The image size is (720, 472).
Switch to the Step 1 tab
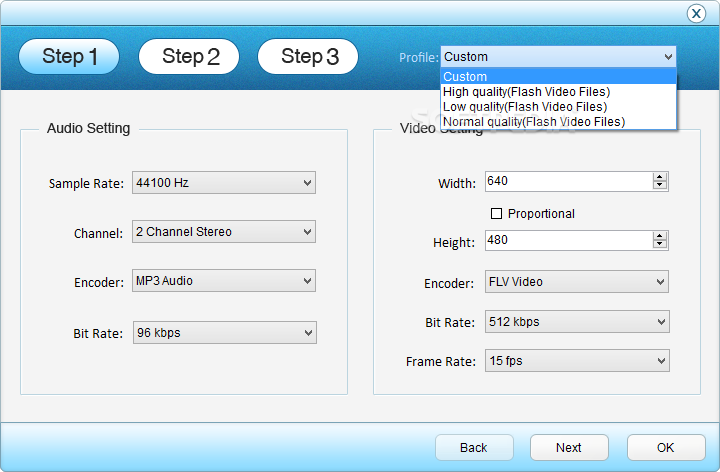point(69,57)
